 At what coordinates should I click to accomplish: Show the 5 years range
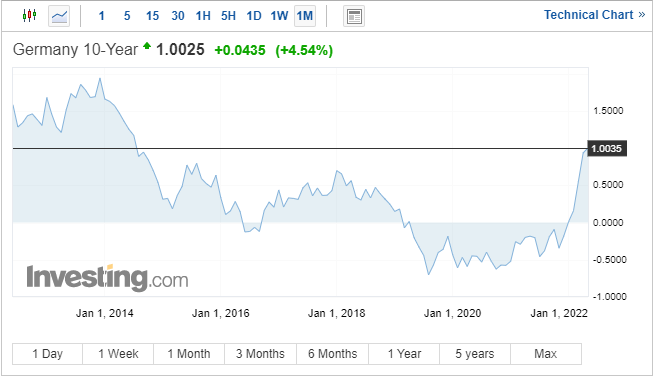[x=475, y=354]
